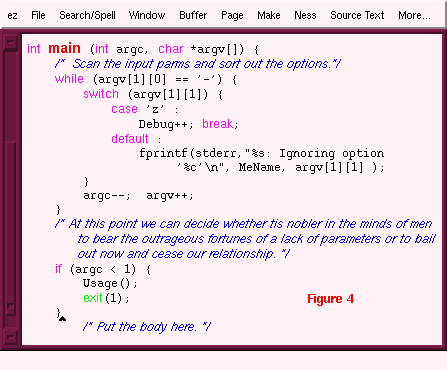This screenshot has height=370, width=447.
Task: Open the Make menu
Action: [269, 15]
